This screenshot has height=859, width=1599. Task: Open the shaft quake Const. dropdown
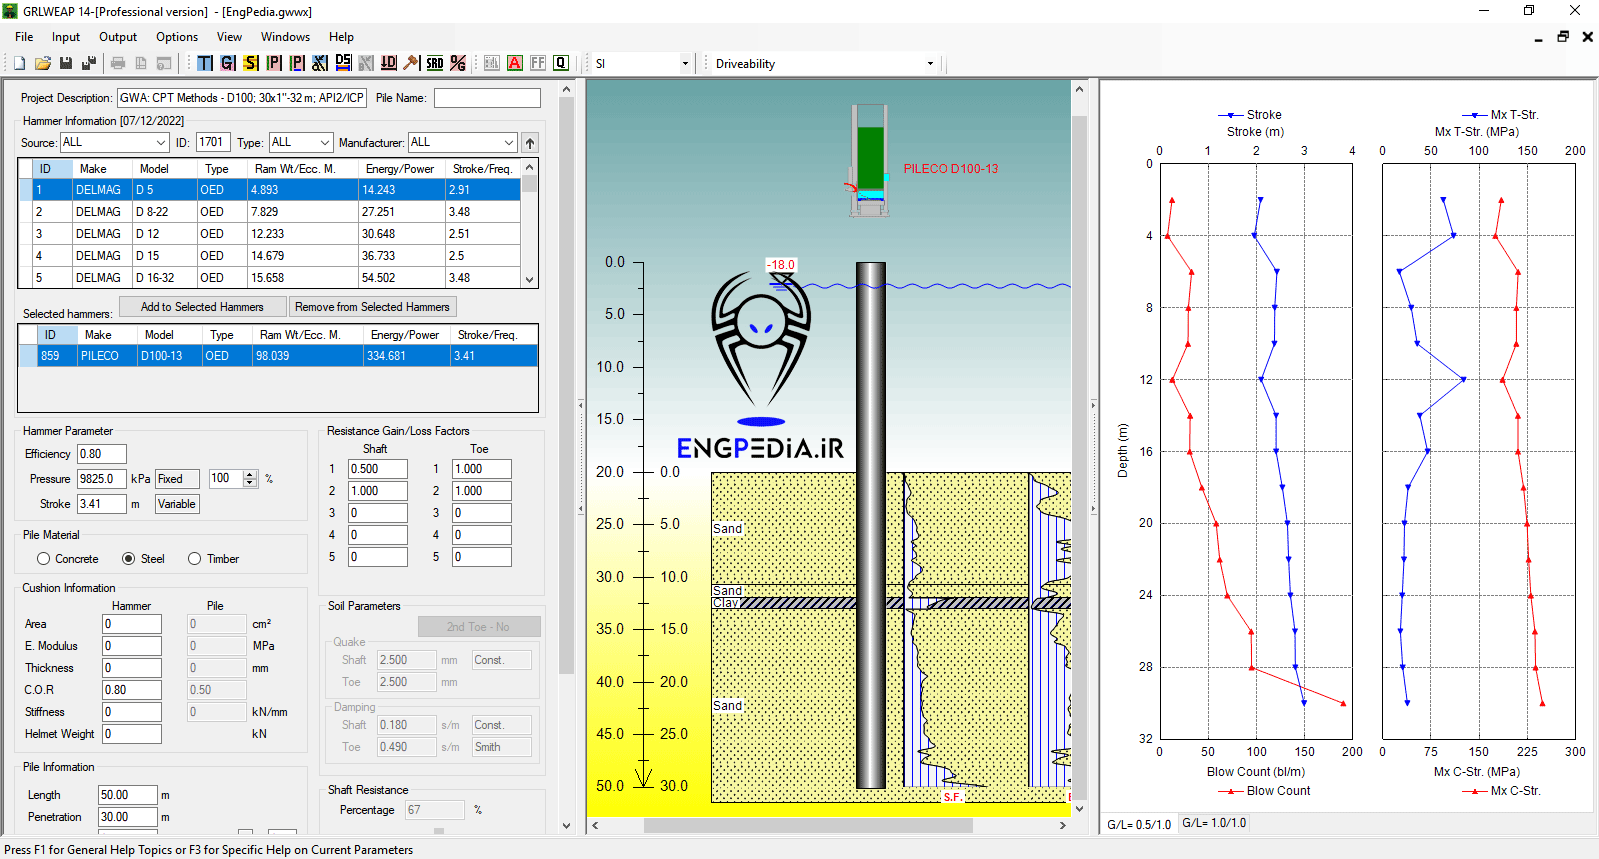[502, 660]
